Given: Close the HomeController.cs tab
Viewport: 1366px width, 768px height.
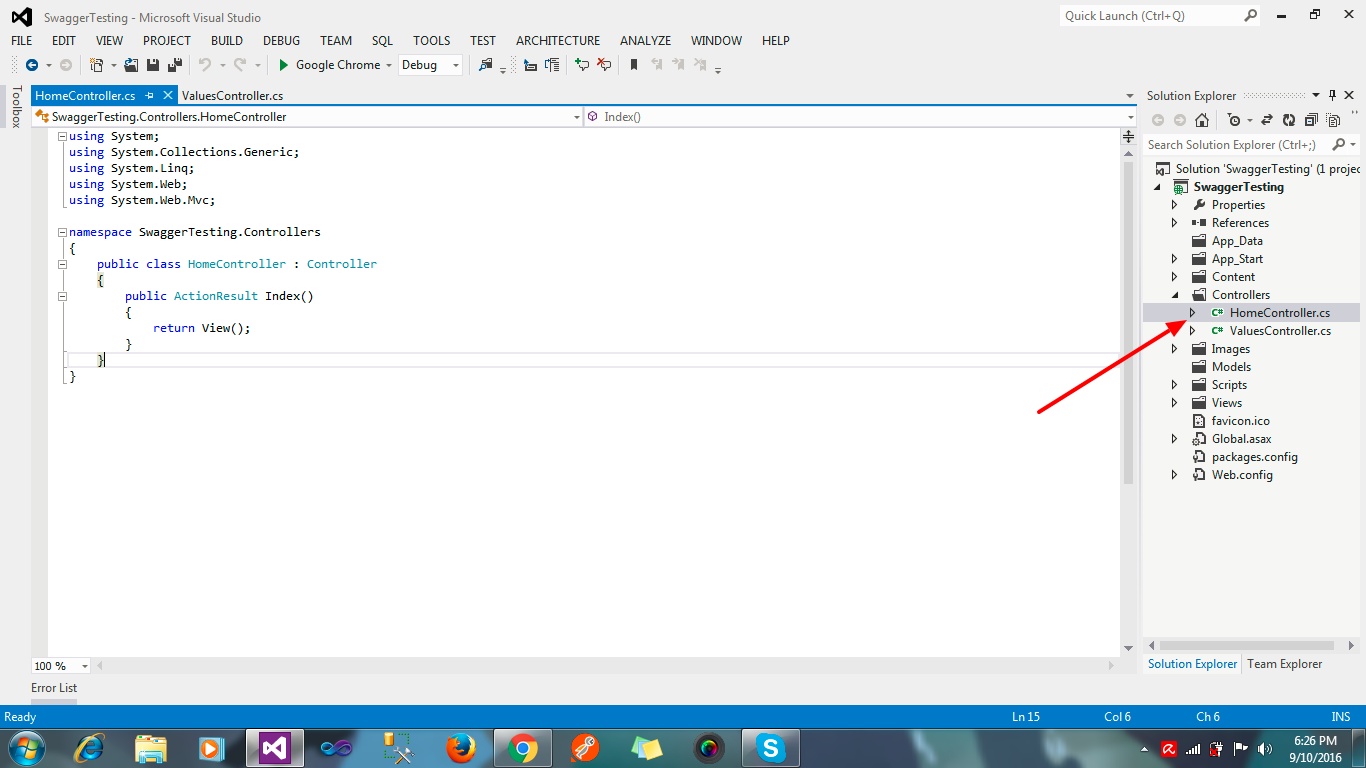Looking at the screenshot, I should [166, 96].
